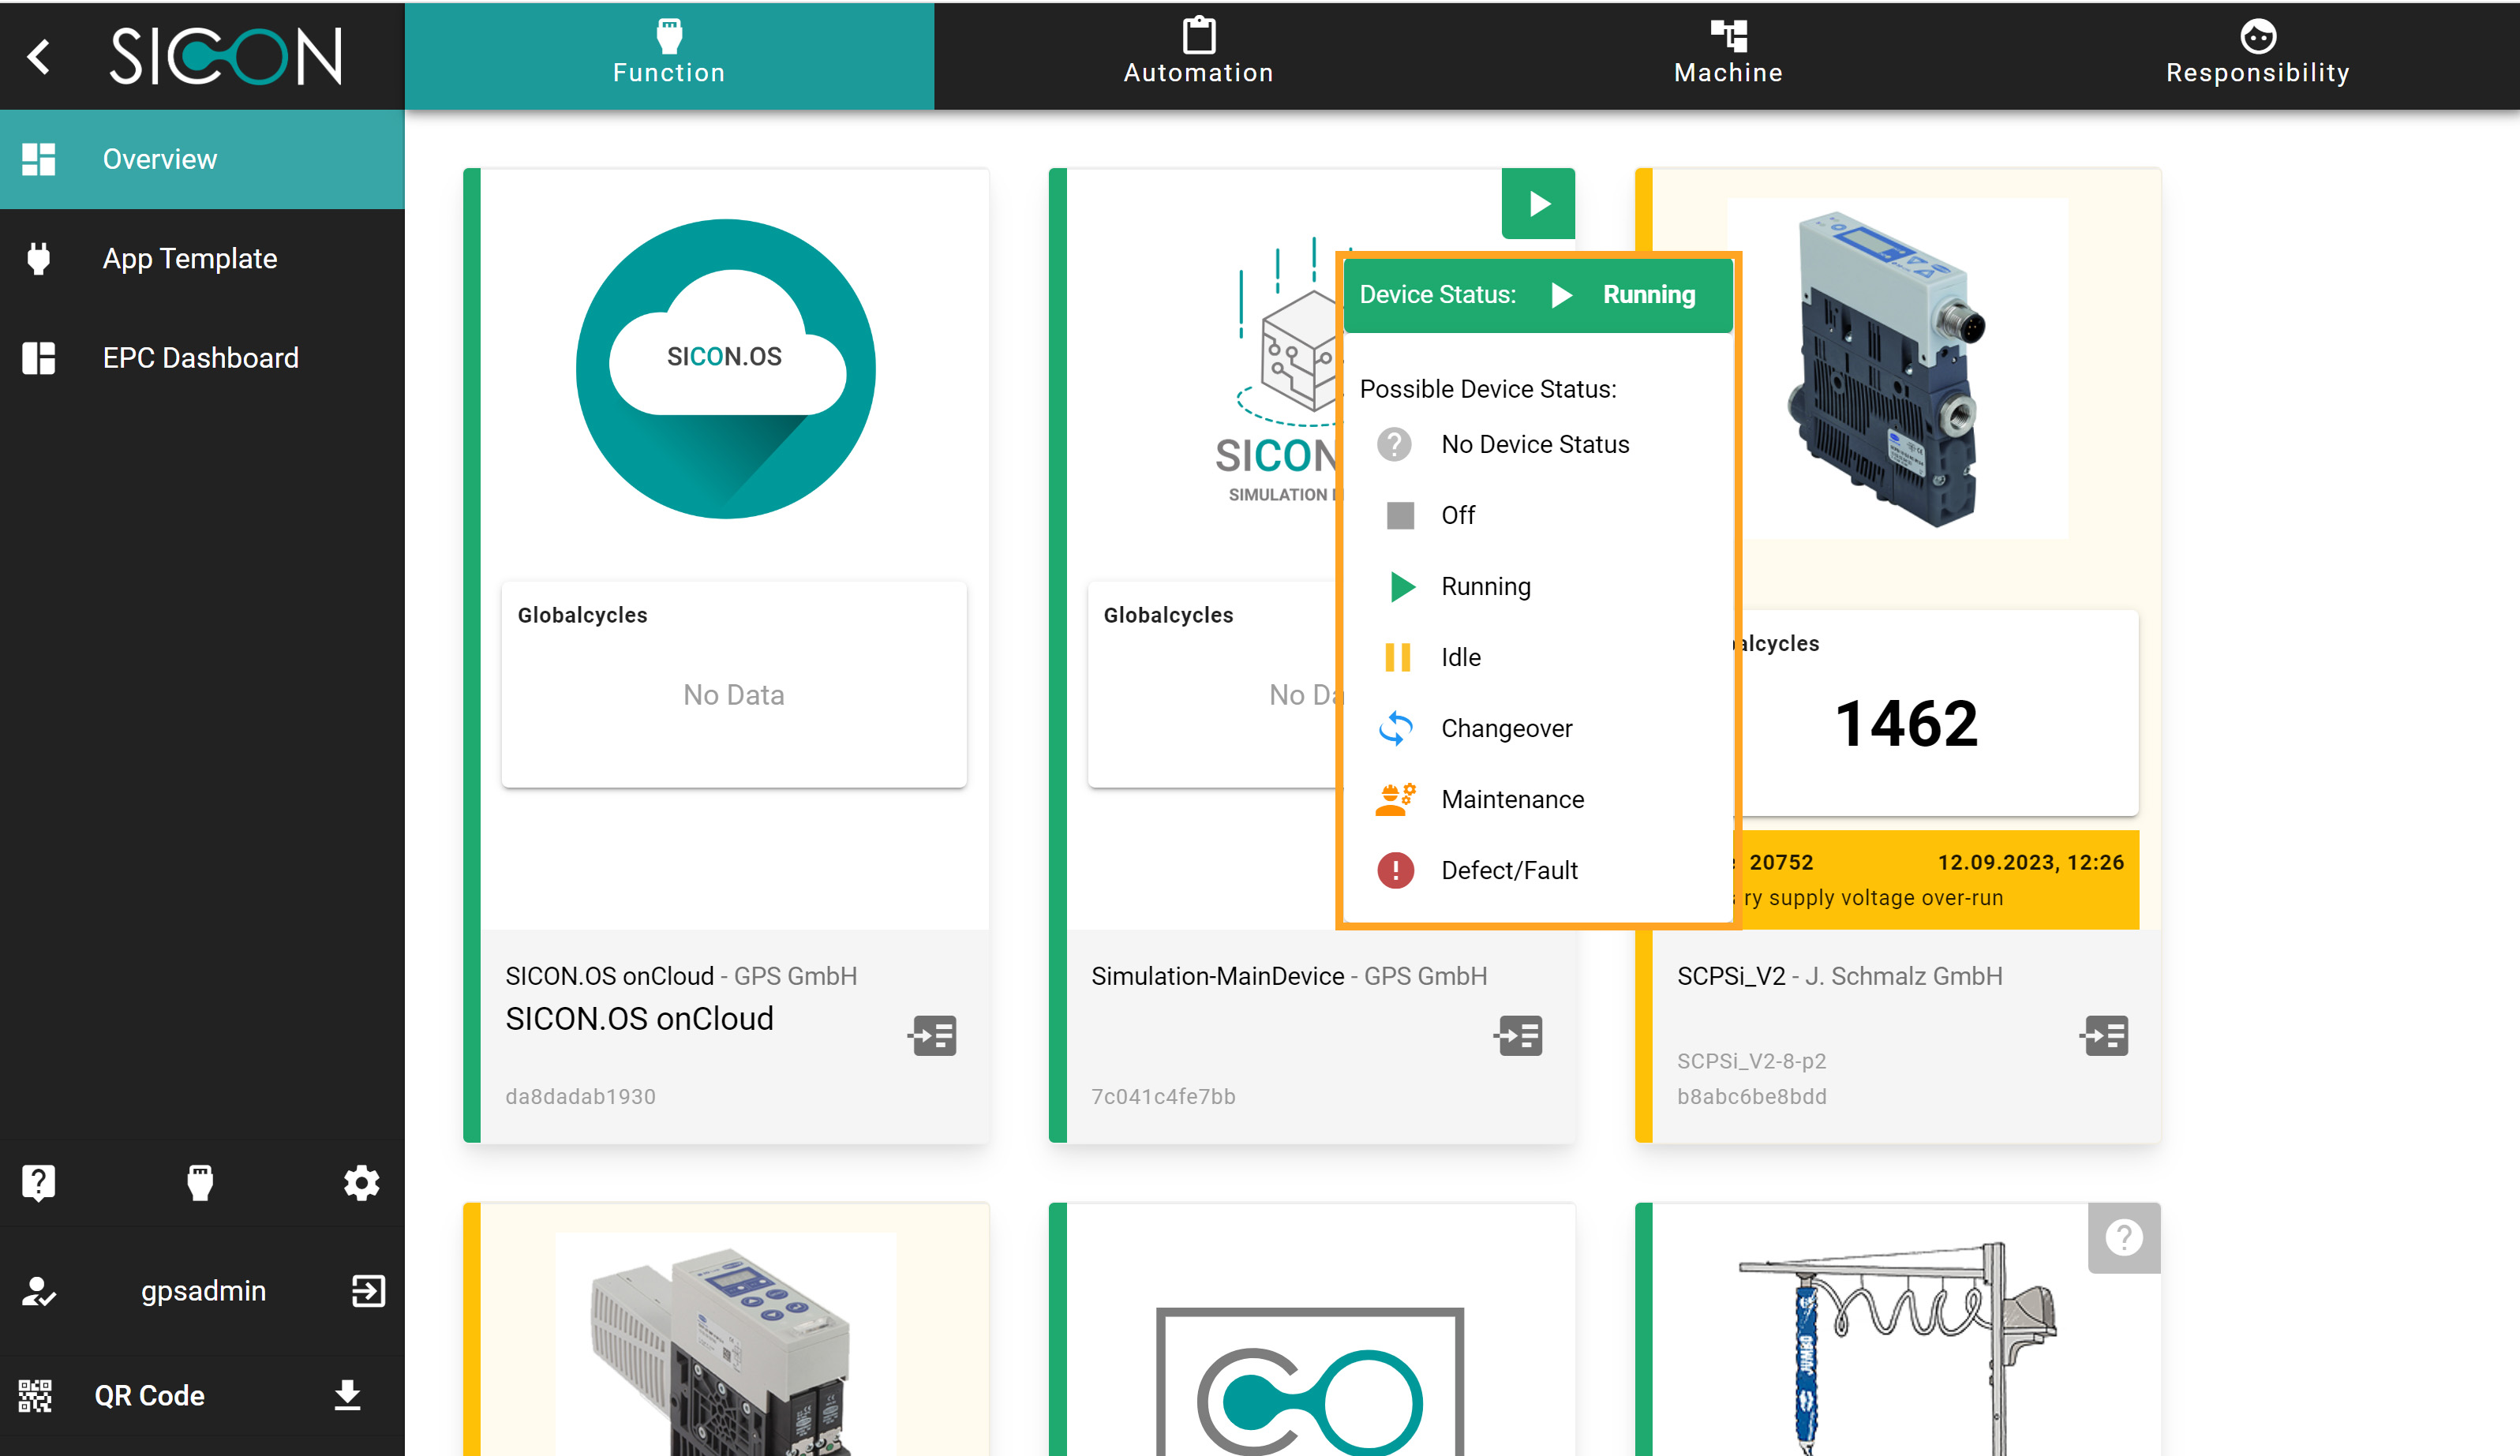Image resolution: width=2520 pixels, height=1456 pixels.
Task: Switch to the Automation tab
Action: click(1198, 56)
